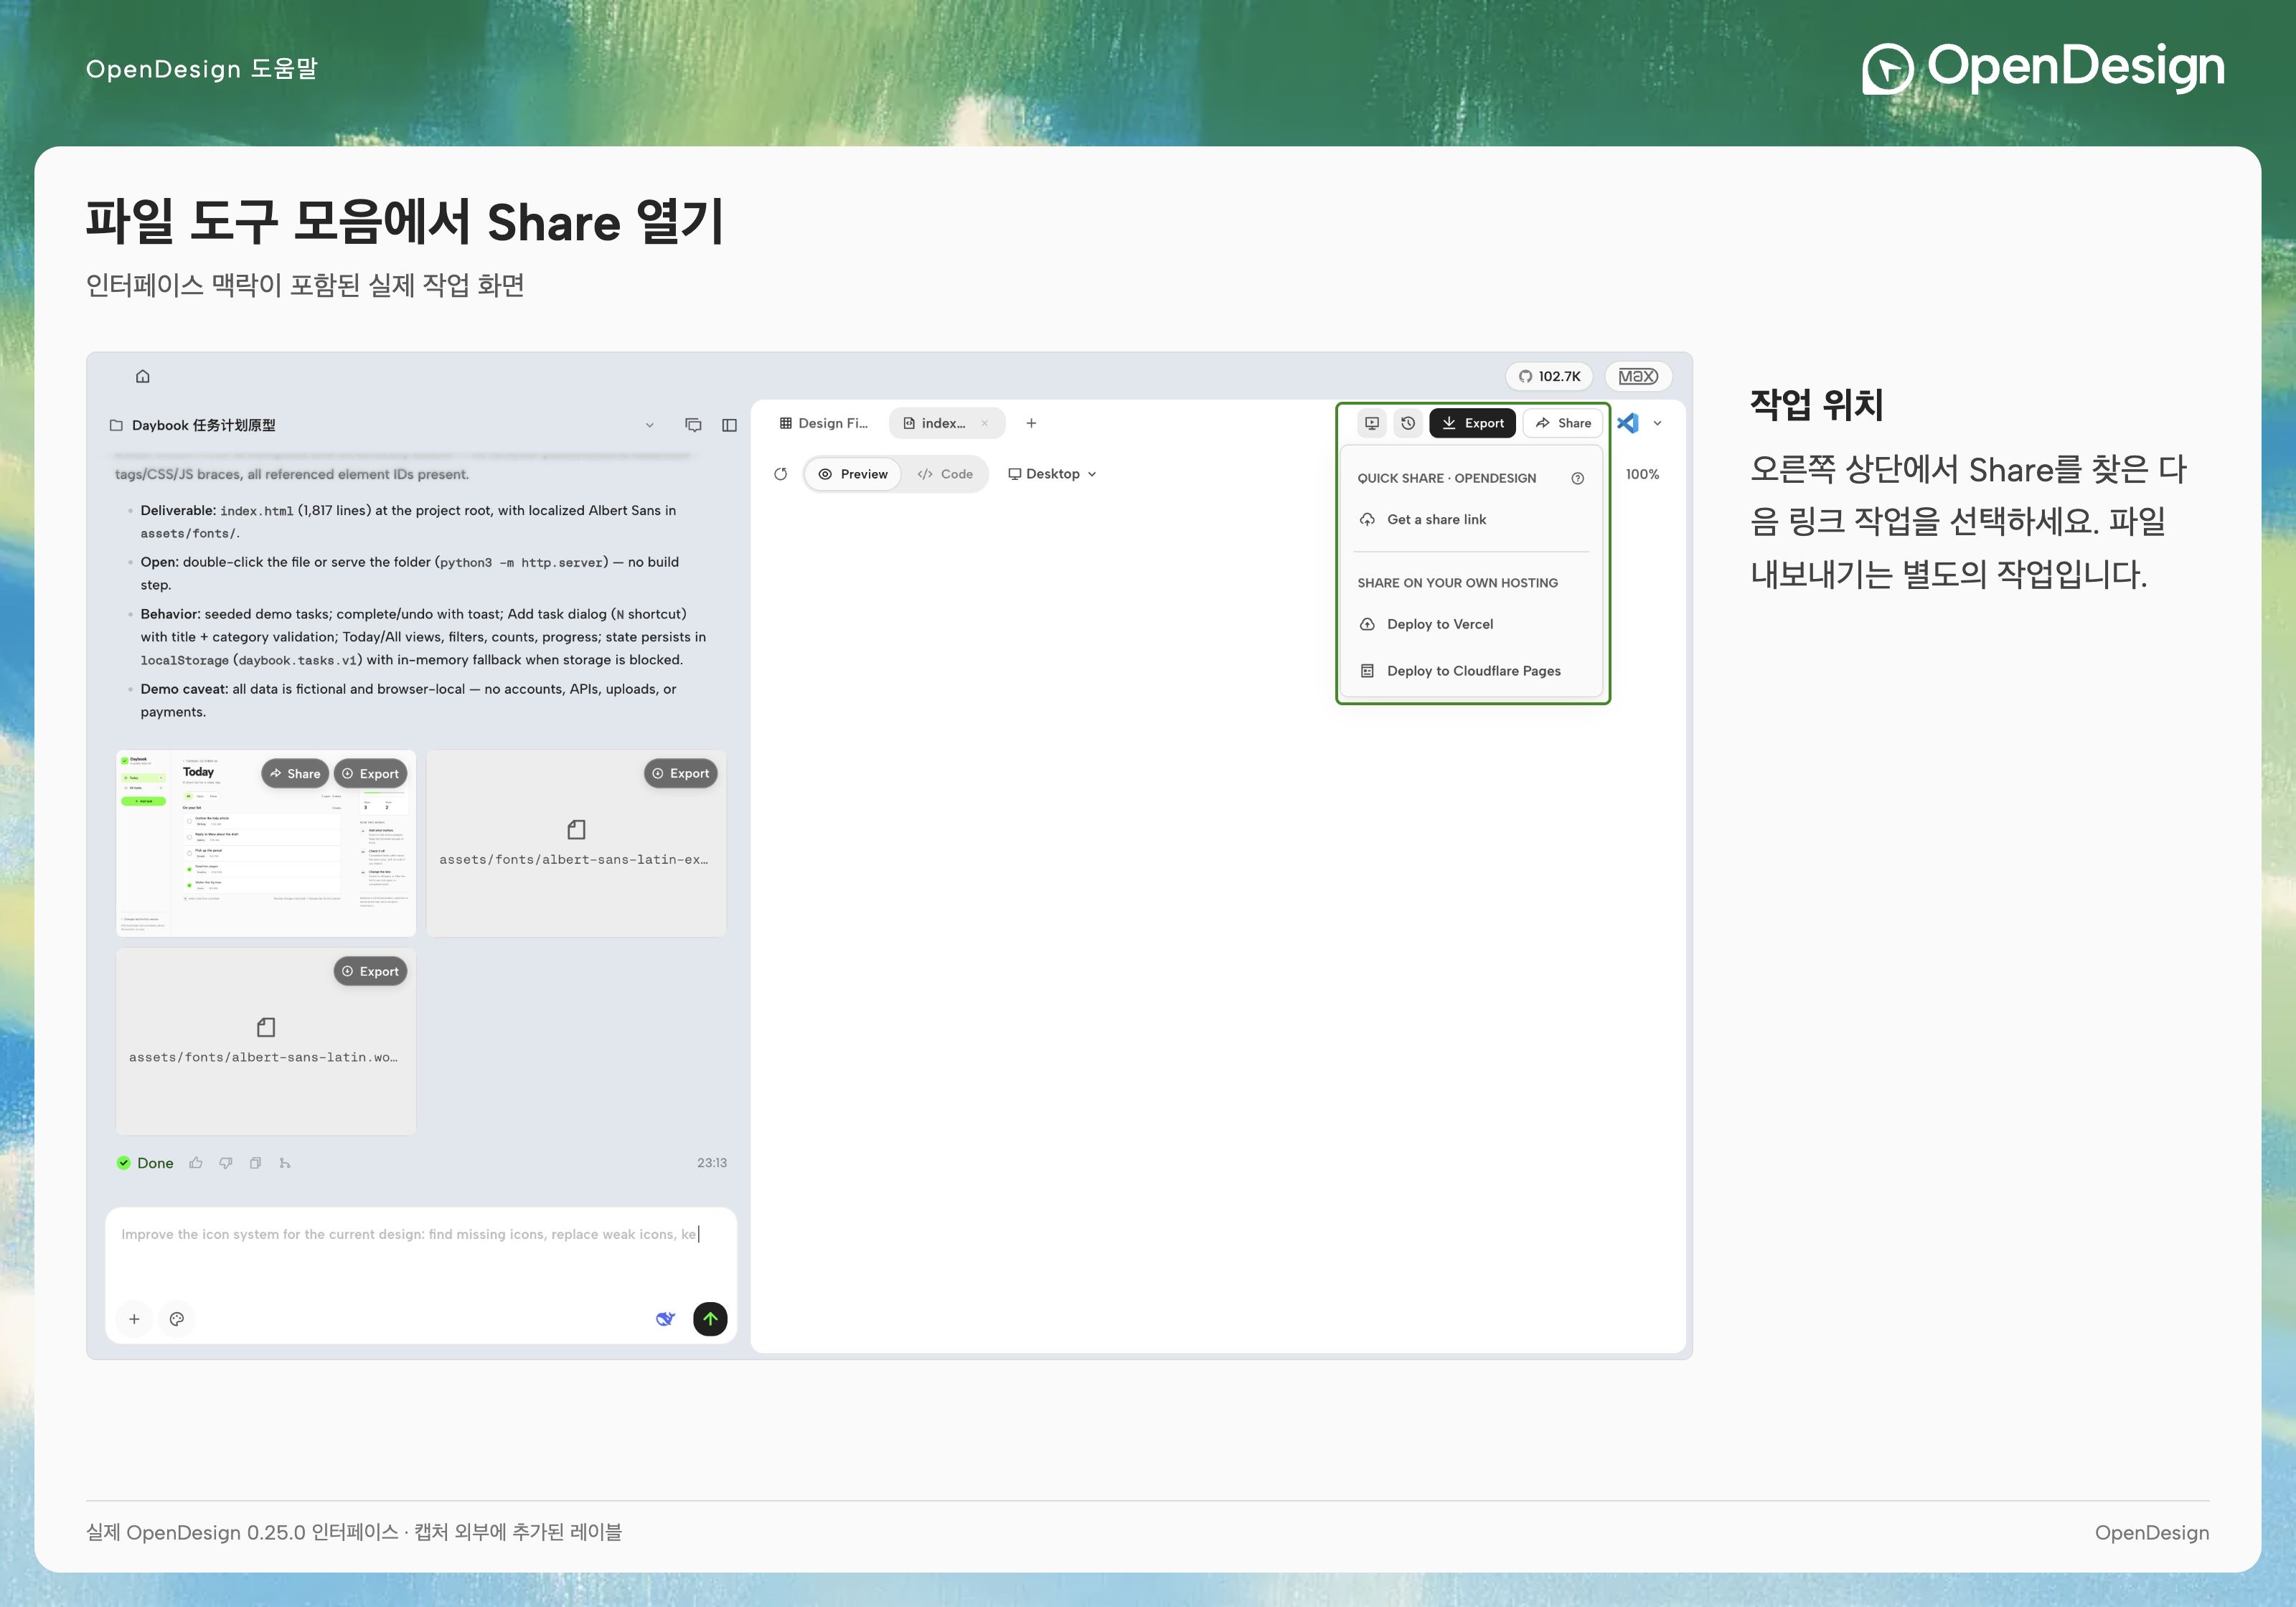Click SHARE ON YOUR OWN HOSTING heading
Image resolution: width=2296 pixels, height=1607 pixels.
click(1457, 583)
